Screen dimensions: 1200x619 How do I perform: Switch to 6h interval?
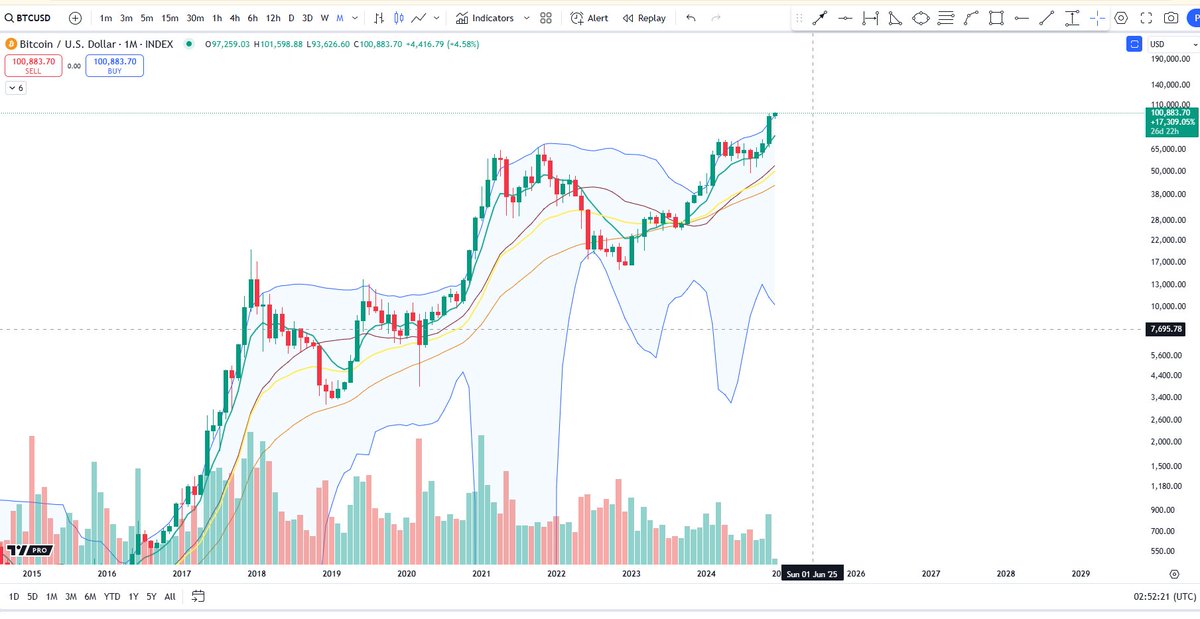point(252,18)
